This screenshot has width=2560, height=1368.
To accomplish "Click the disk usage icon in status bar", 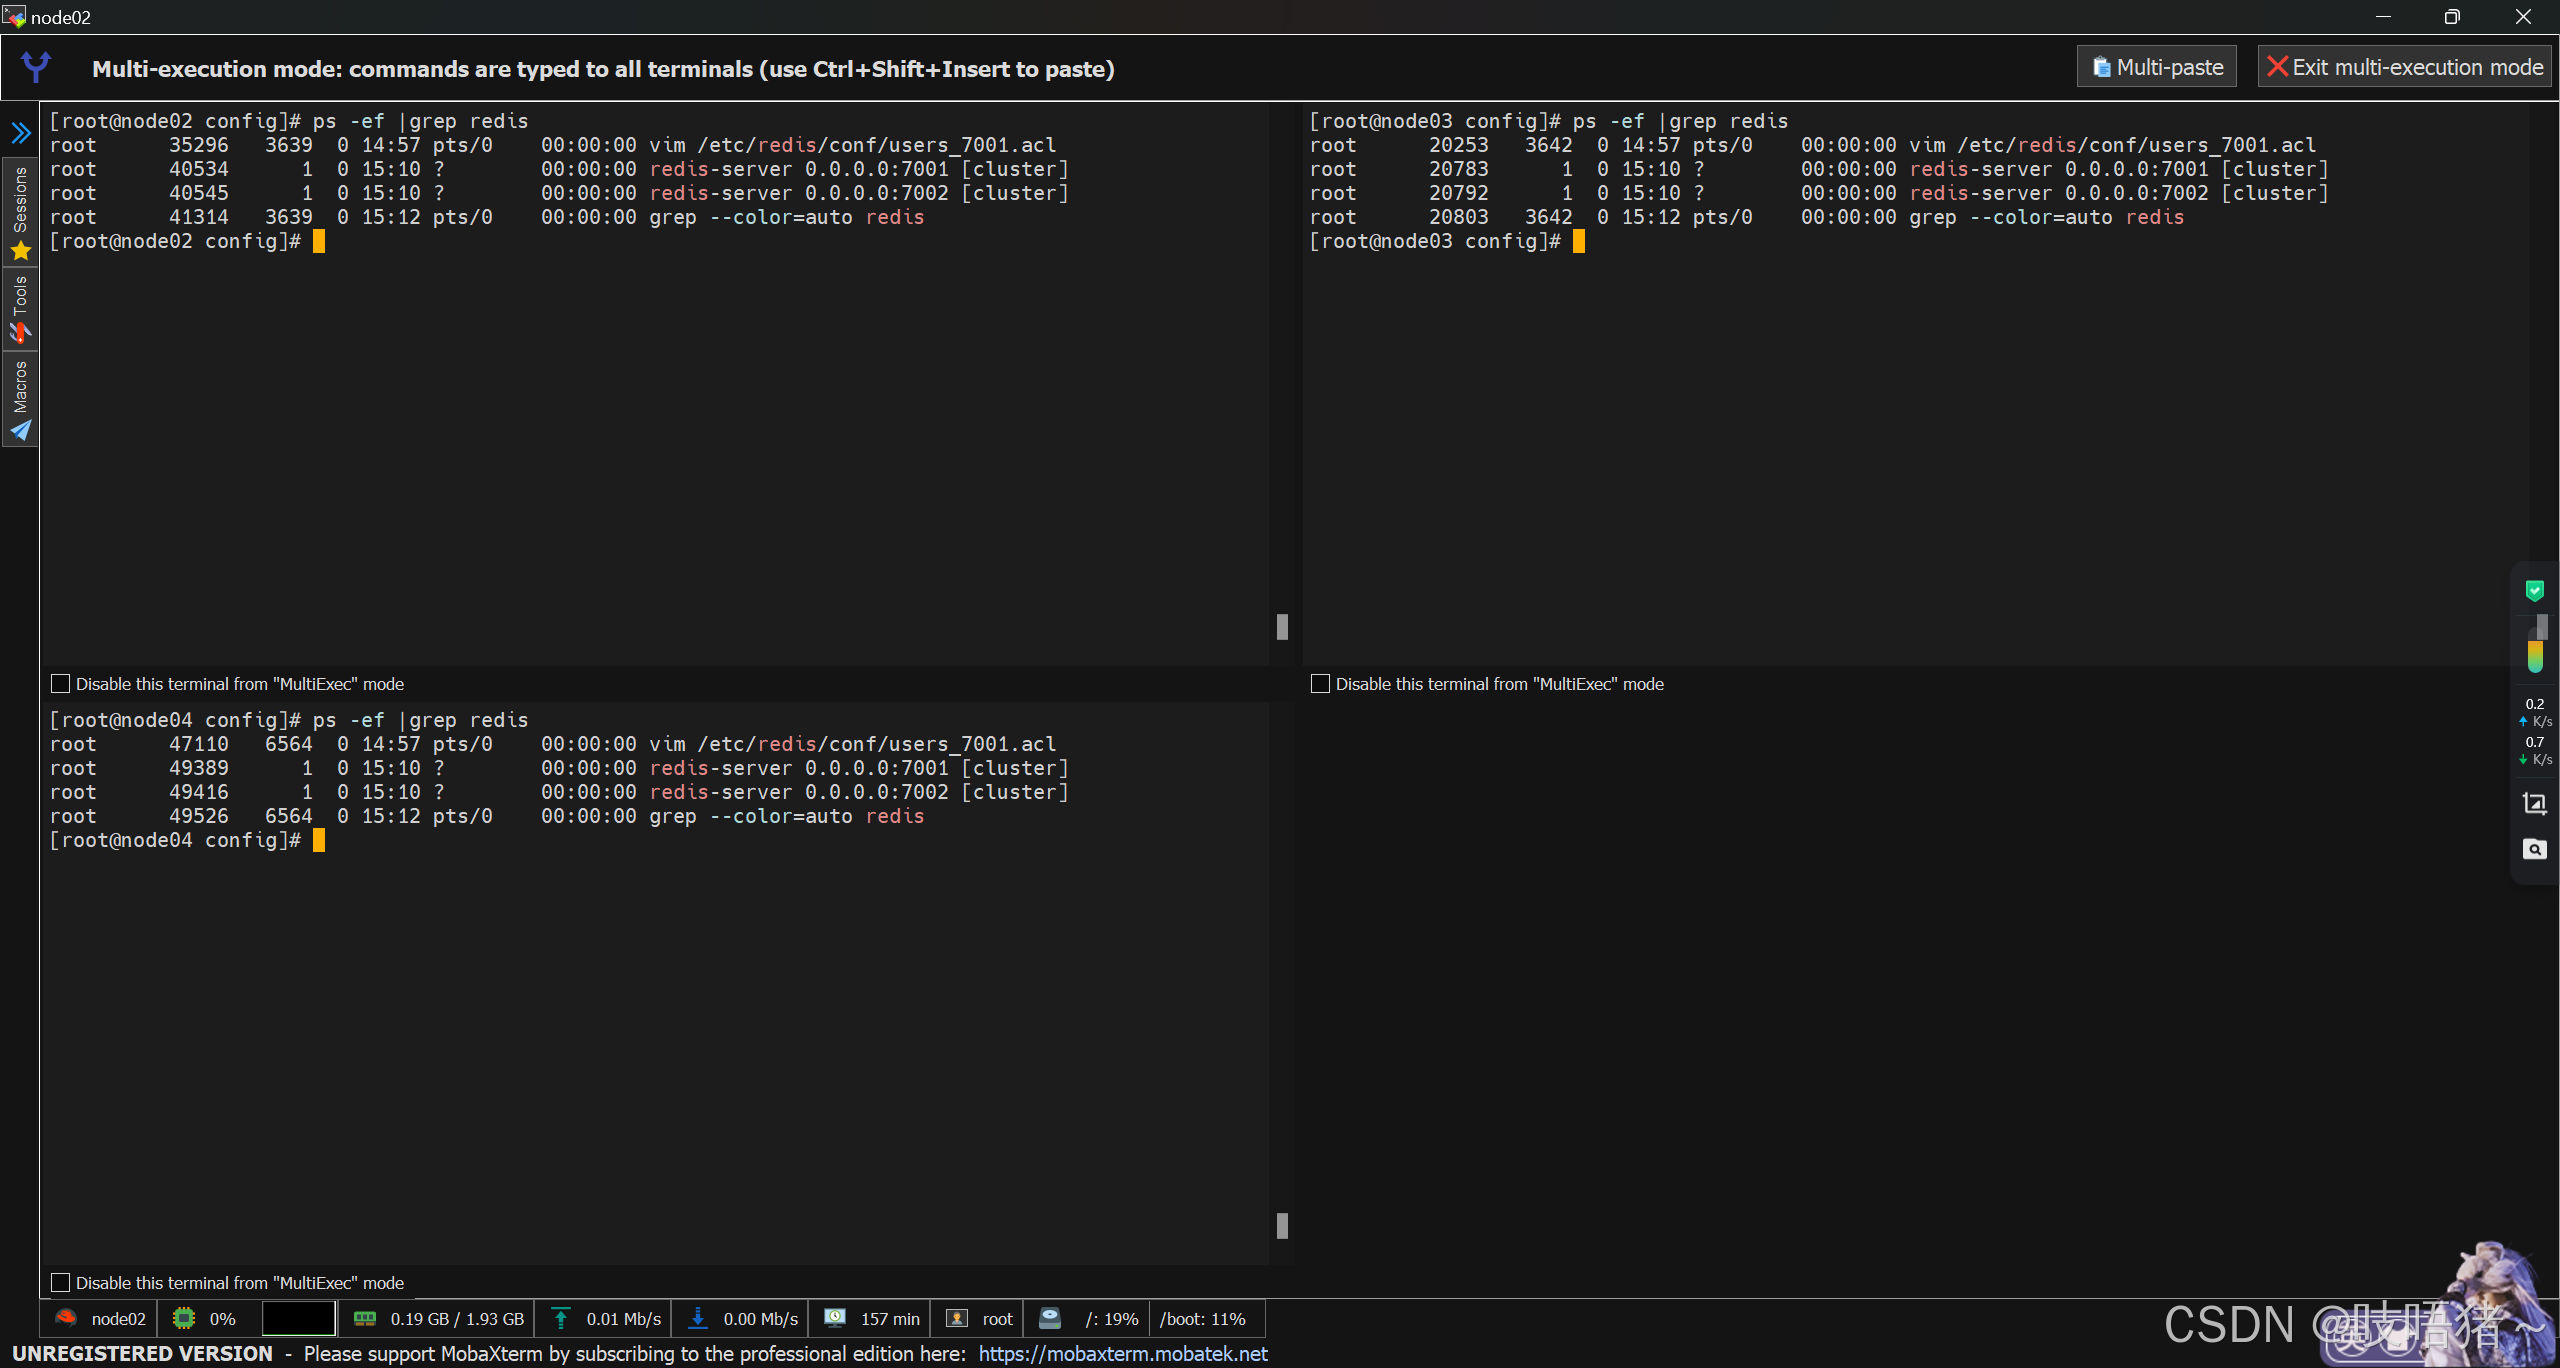I will pos(1050,1319).
